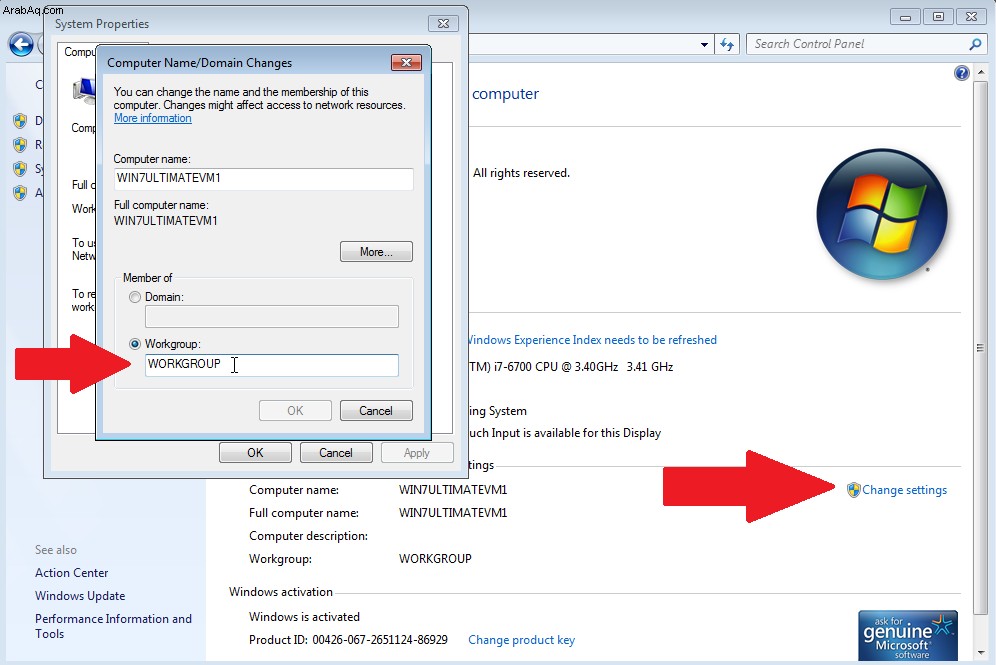Select the Workgroup radio button
The image size is (996, 665).
[x=135, y=344]
